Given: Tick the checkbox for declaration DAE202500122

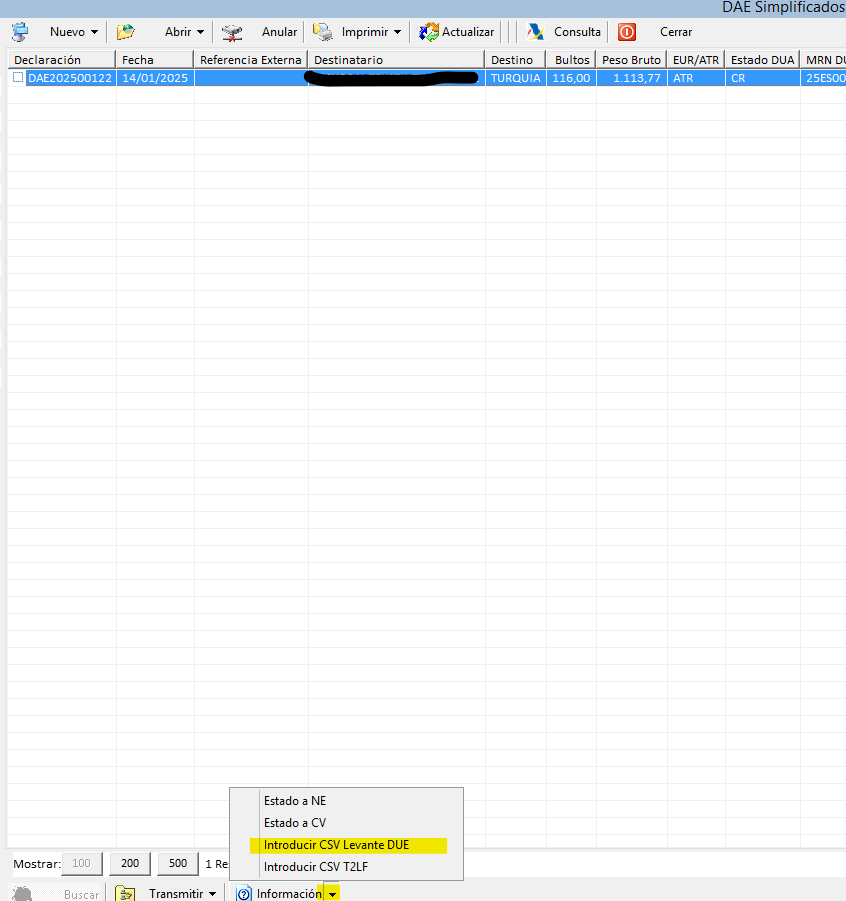Looking at the screenshot, I should [x=18, y=77].
